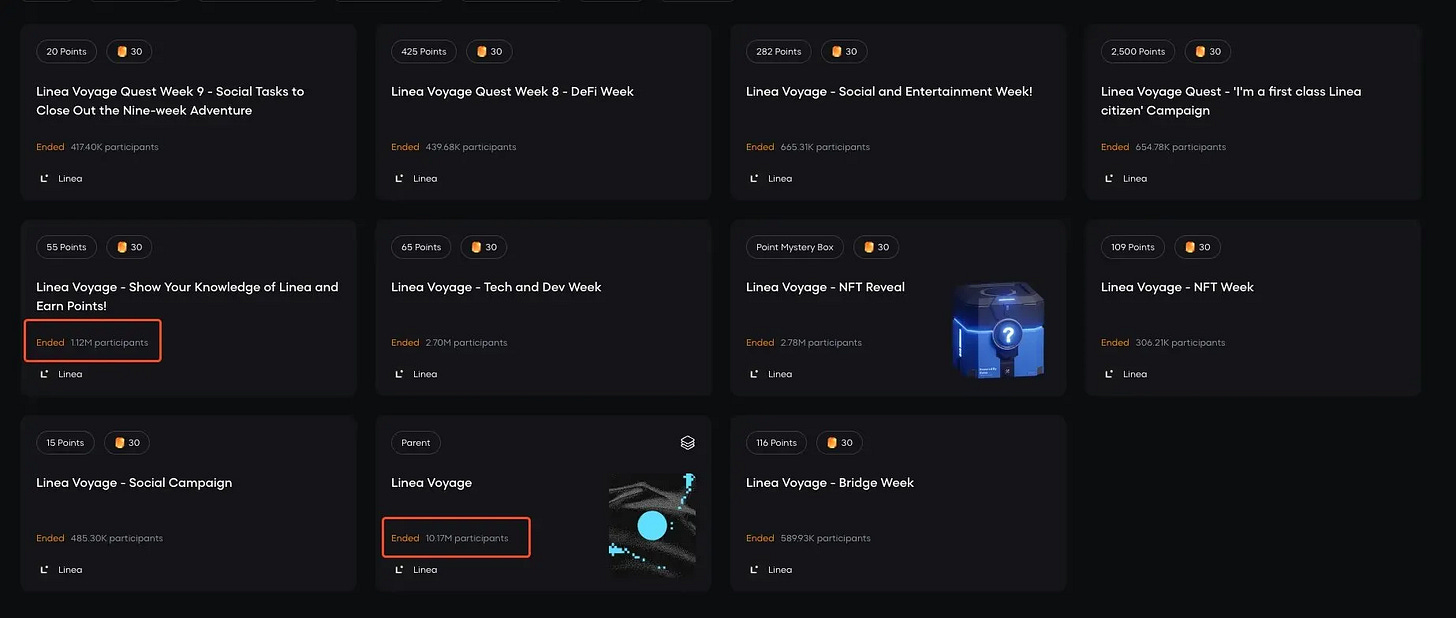Image resolution: width=1456 pixels, height=618 pixels.
Task: Click the '1.12M participants' text
Action: (x=109, y=342)
